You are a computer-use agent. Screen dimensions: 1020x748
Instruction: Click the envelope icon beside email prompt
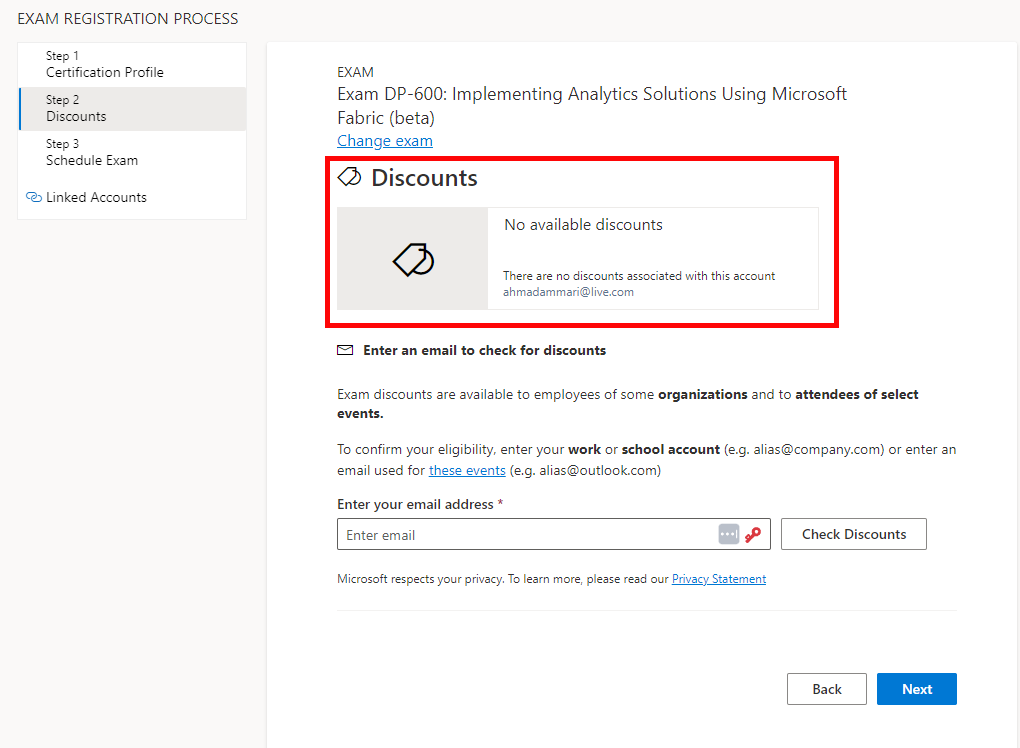click(x=345, y=351)
